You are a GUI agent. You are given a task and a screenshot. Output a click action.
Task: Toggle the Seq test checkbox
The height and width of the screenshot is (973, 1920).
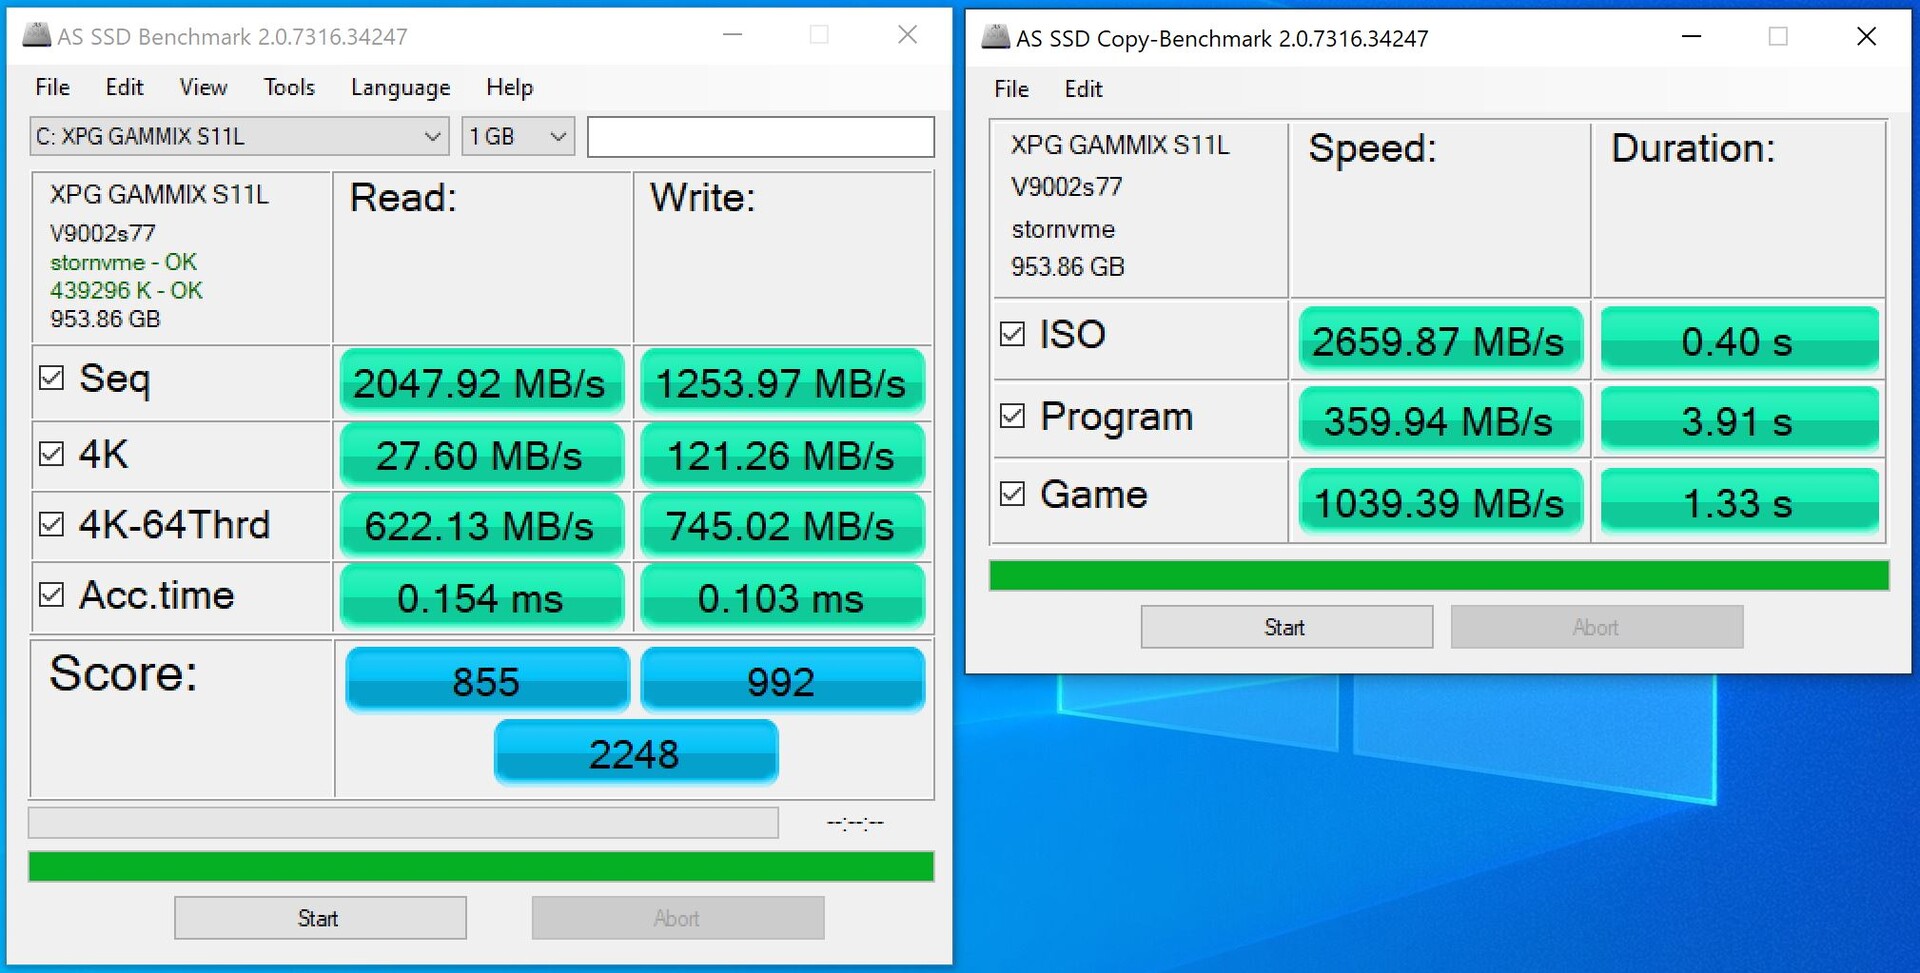51,378
